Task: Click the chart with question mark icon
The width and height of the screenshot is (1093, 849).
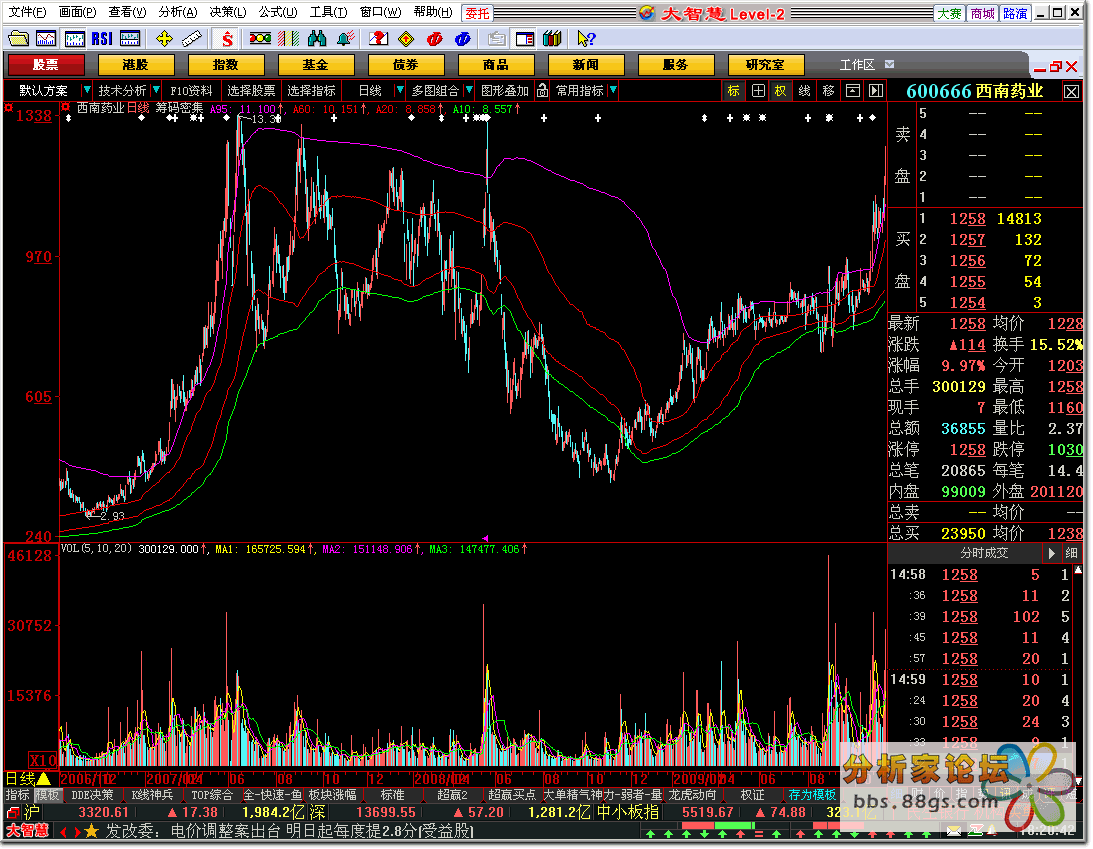Action: (x=379, y=39)
